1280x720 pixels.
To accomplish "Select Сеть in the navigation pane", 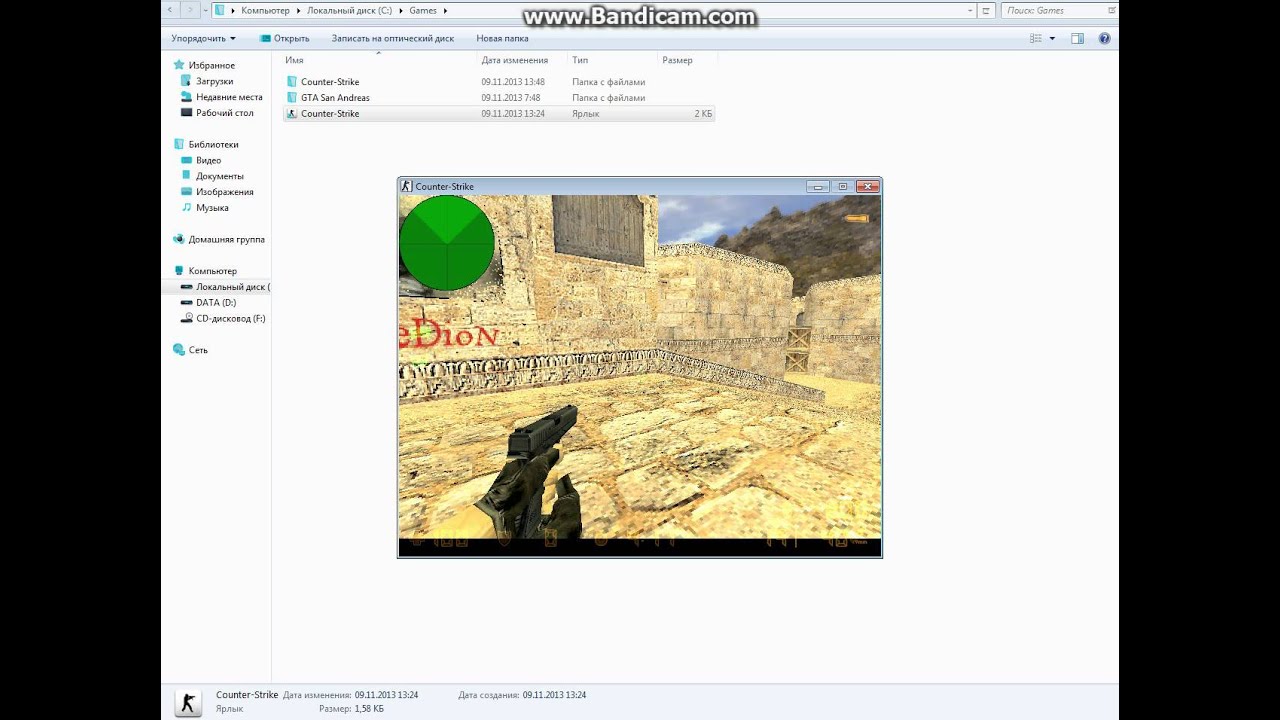I will 198,350.
